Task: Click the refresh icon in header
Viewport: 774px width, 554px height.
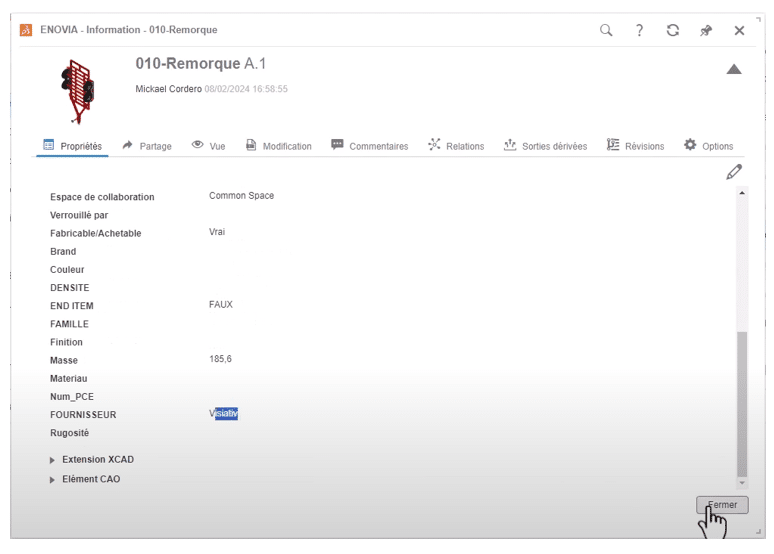Action: (673, 31)
